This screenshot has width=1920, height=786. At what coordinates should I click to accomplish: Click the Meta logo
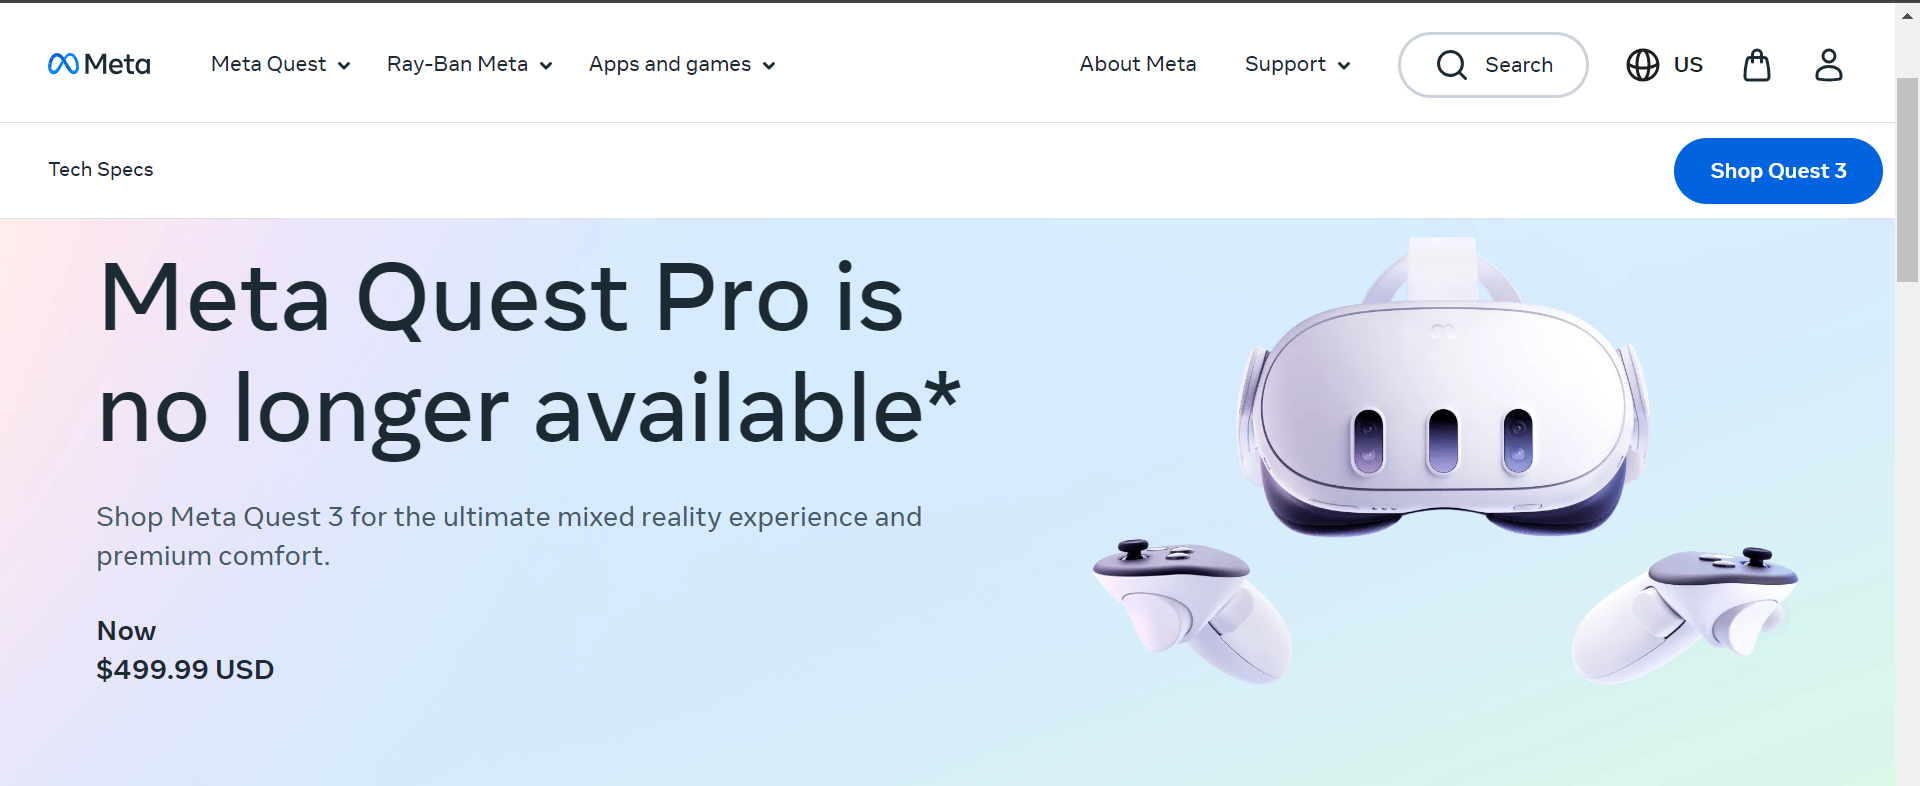[99, 64]
